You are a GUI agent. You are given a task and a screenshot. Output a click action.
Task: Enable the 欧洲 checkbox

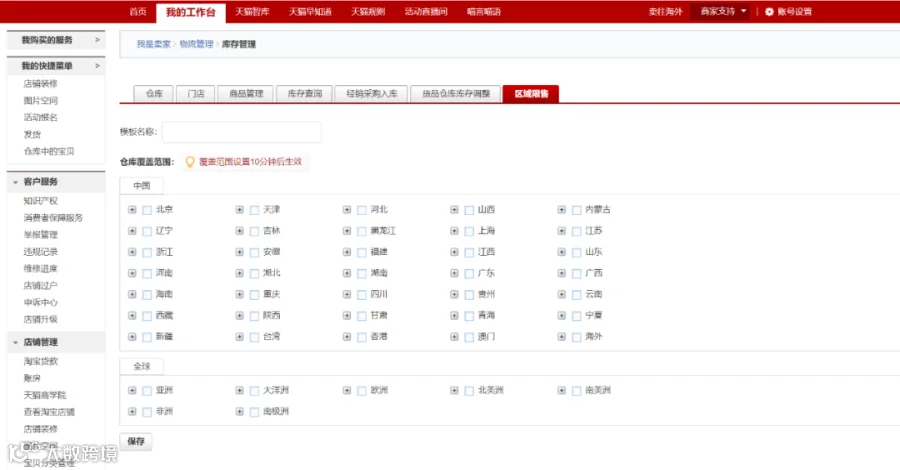coord(362,391)
